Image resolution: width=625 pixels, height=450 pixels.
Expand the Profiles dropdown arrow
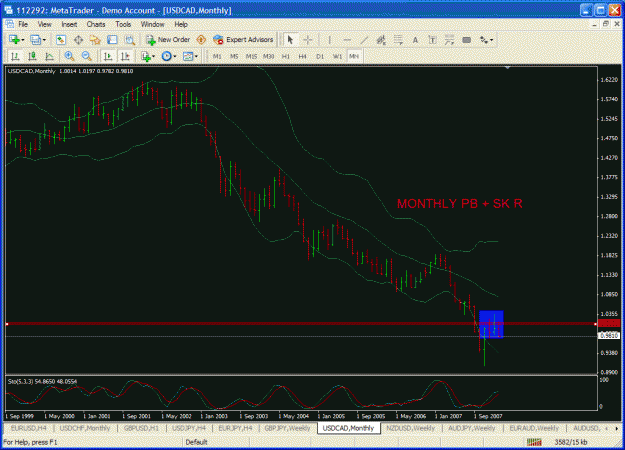[x=44, y=40]
